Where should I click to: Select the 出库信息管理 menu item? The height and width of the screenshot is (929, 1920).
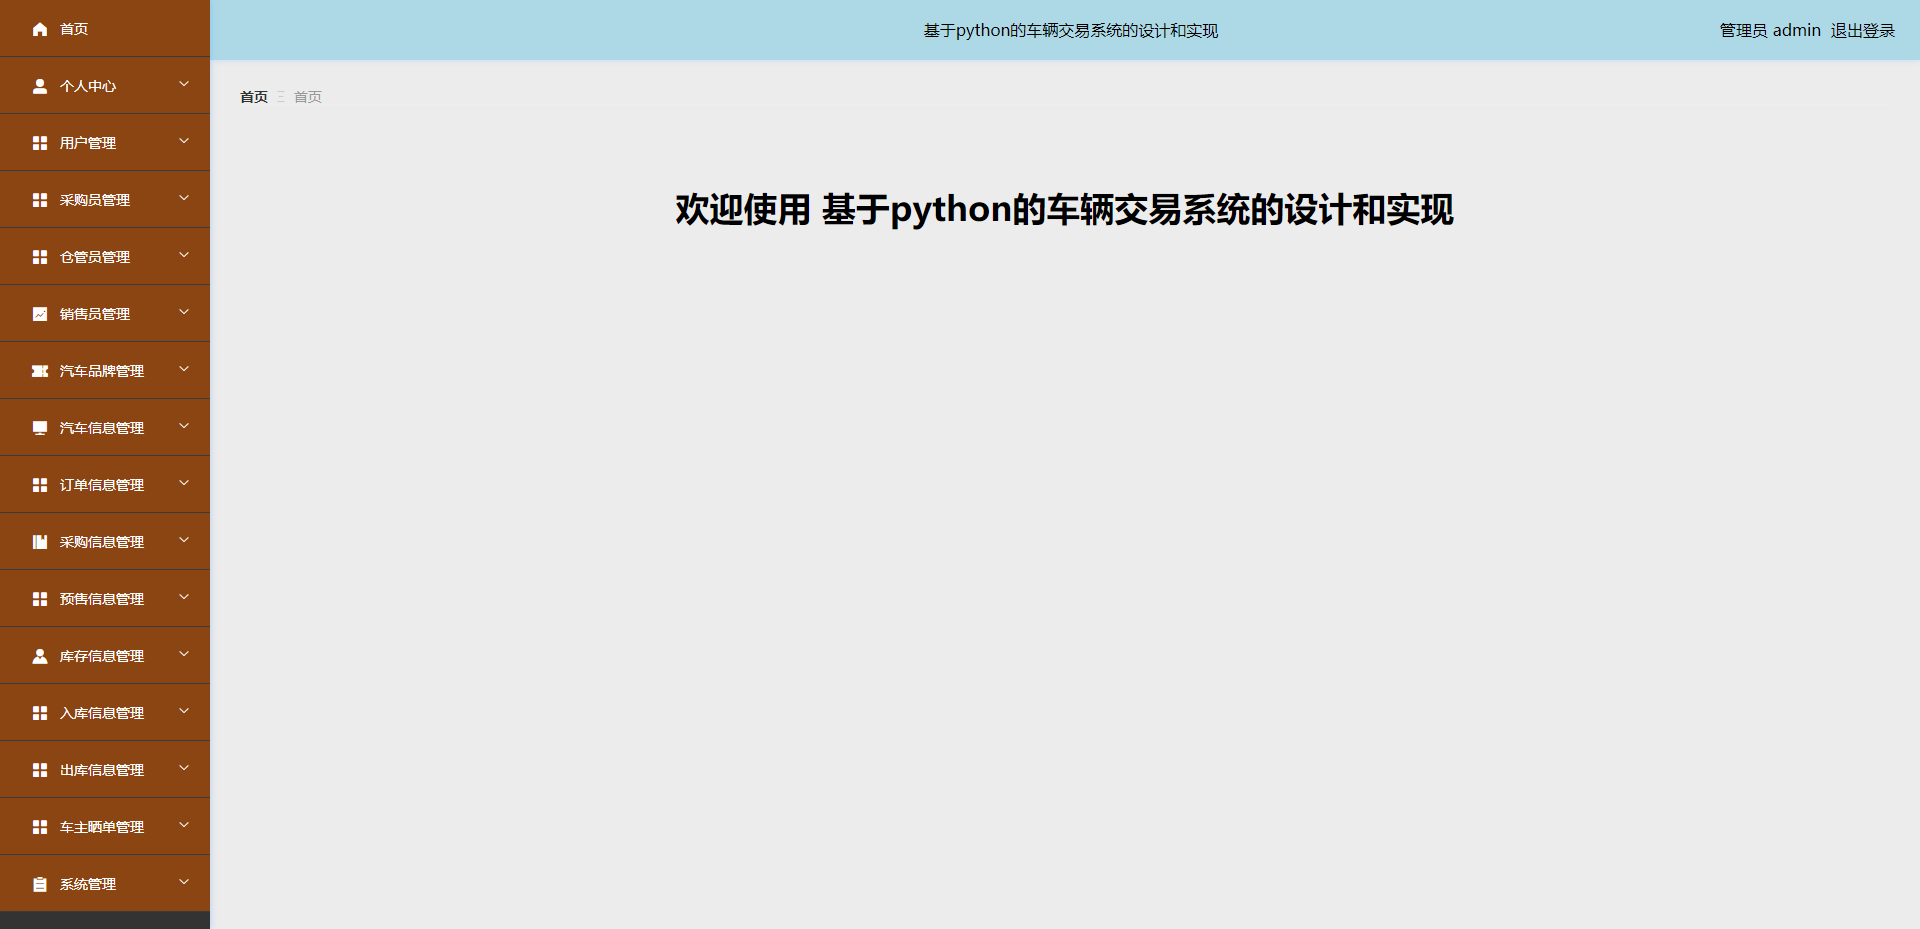click(102, 770)
